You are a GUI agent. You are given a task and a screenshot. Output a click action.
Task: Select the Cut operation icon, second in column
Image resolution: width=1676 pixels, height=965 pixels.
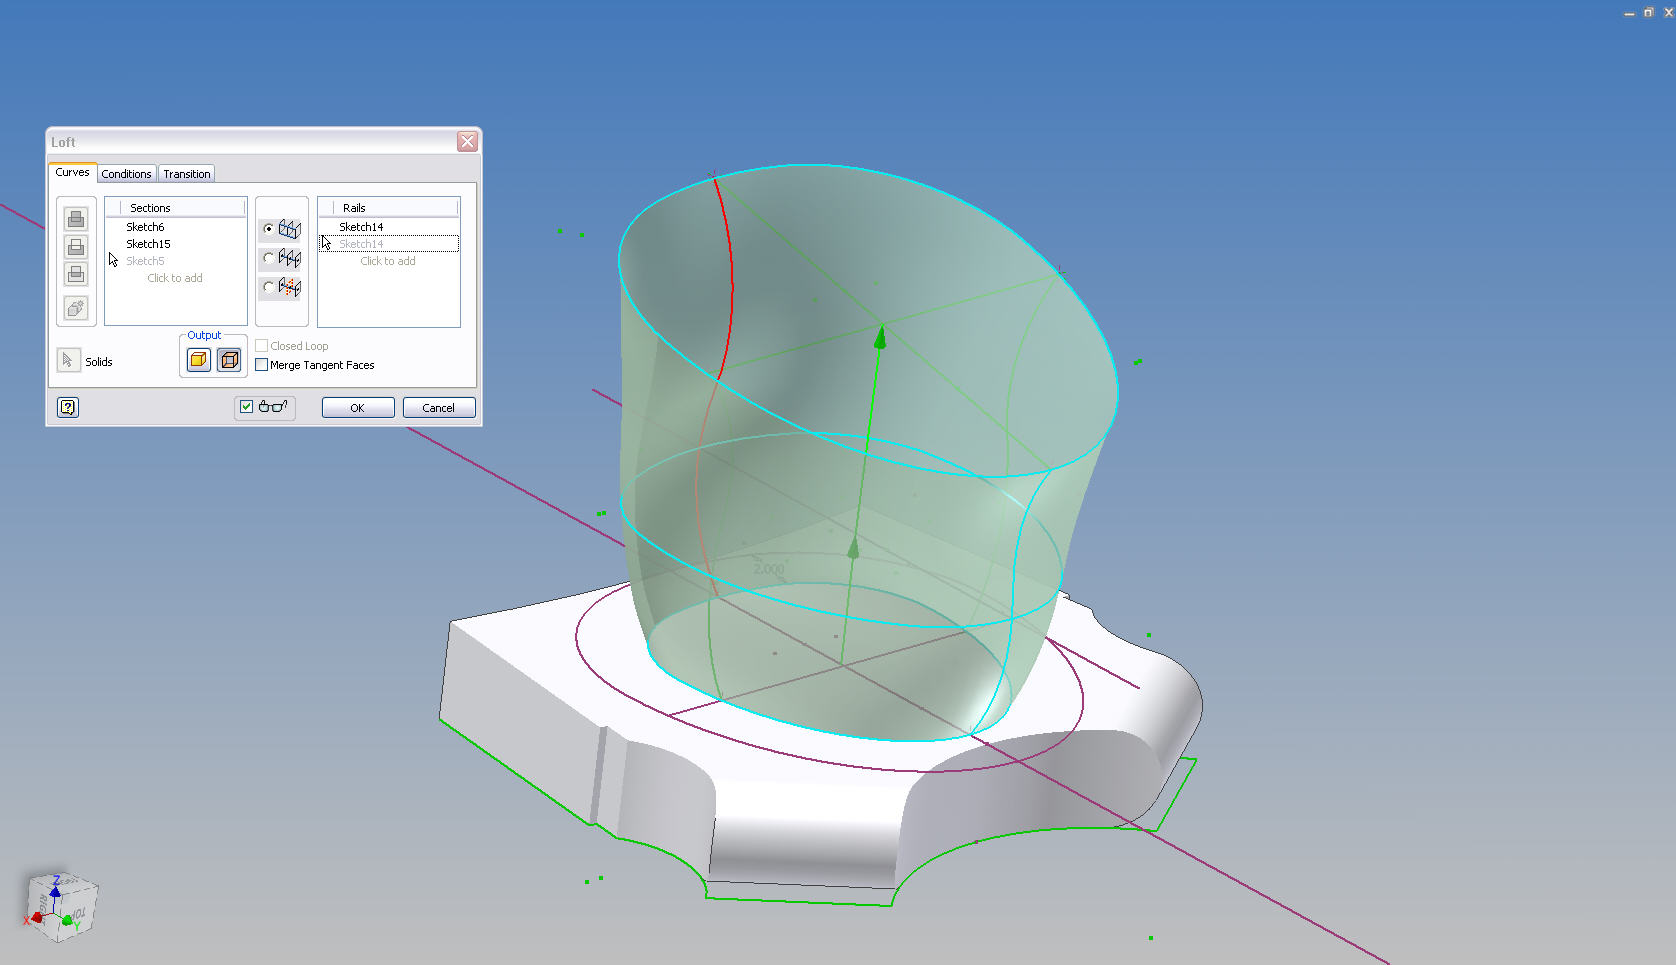pyautogui.click(x=76, y=247)
